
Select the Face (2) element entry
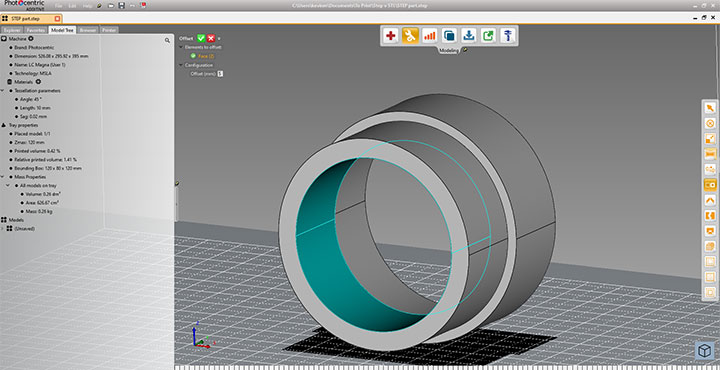[x=206, y=56]
